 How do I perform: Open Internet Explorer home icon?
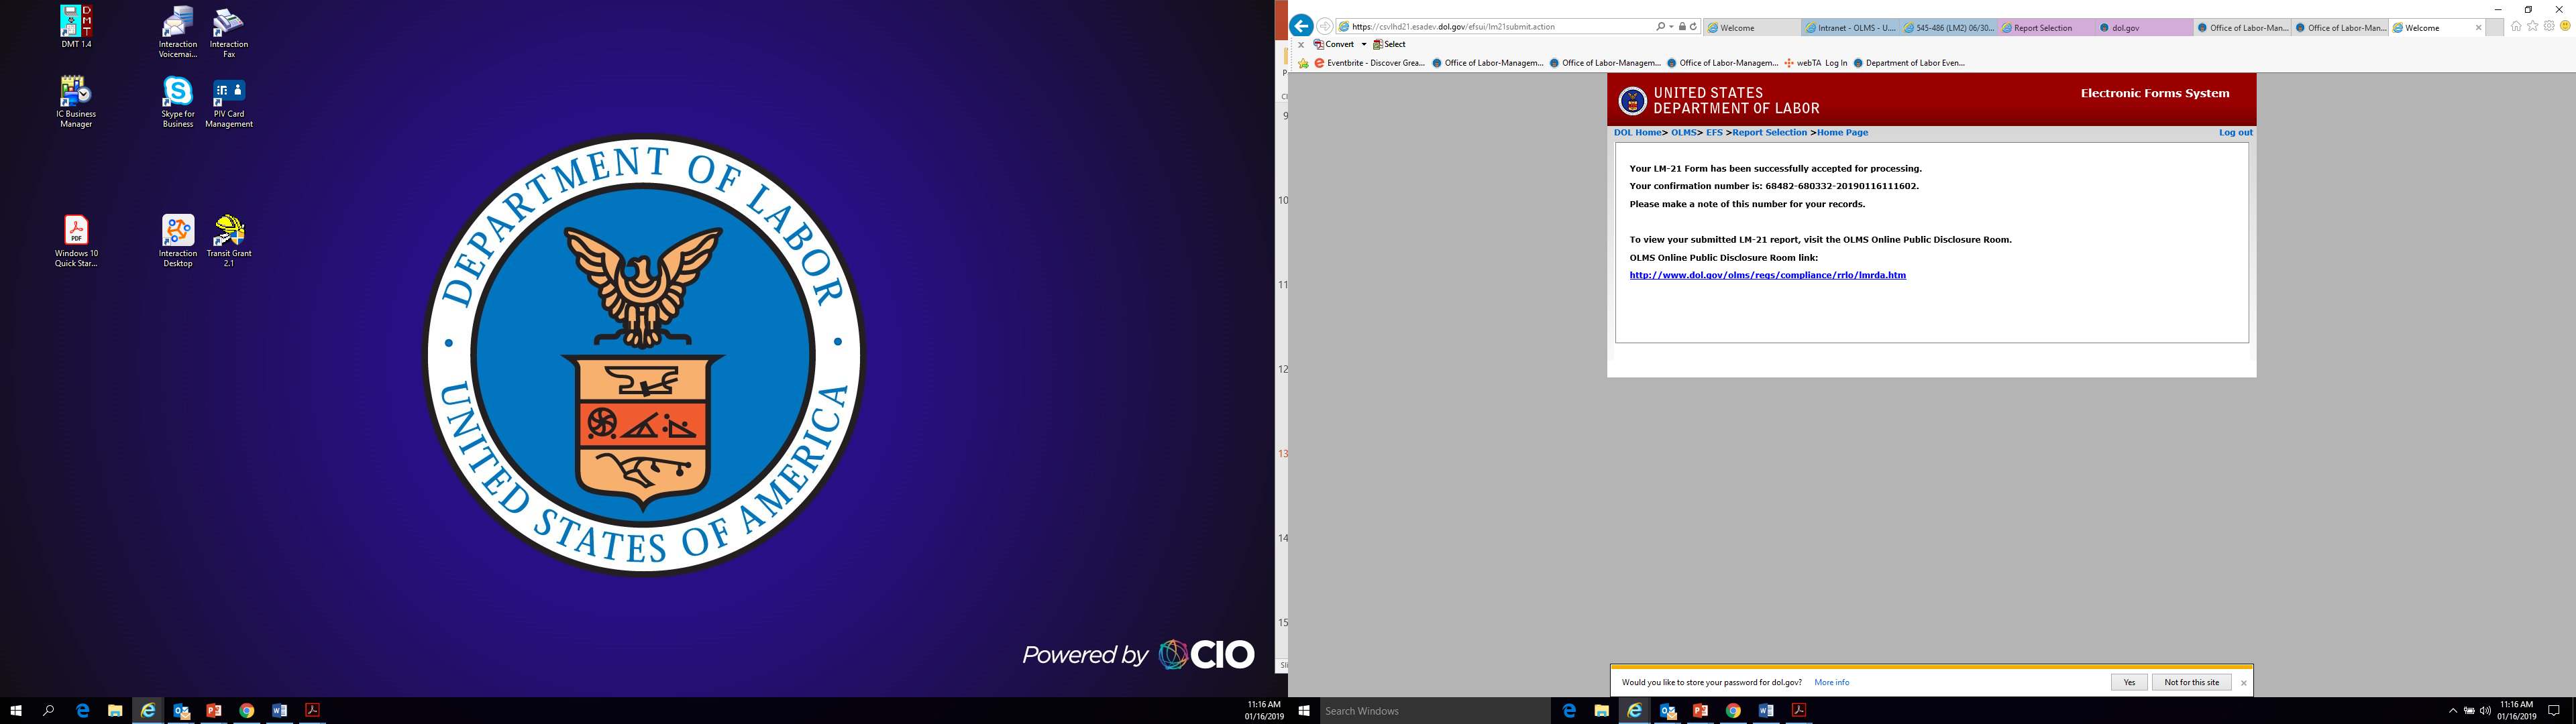[x=2516, y=26]
